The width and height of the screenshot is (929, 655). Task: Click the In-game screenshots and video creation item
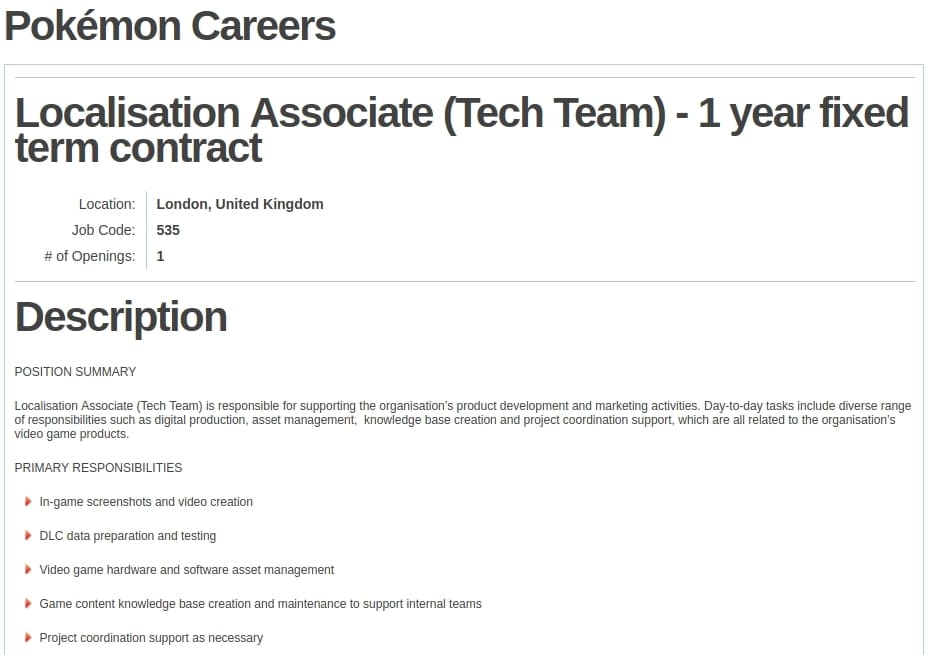pyautogui.click(x=146, y=502)
